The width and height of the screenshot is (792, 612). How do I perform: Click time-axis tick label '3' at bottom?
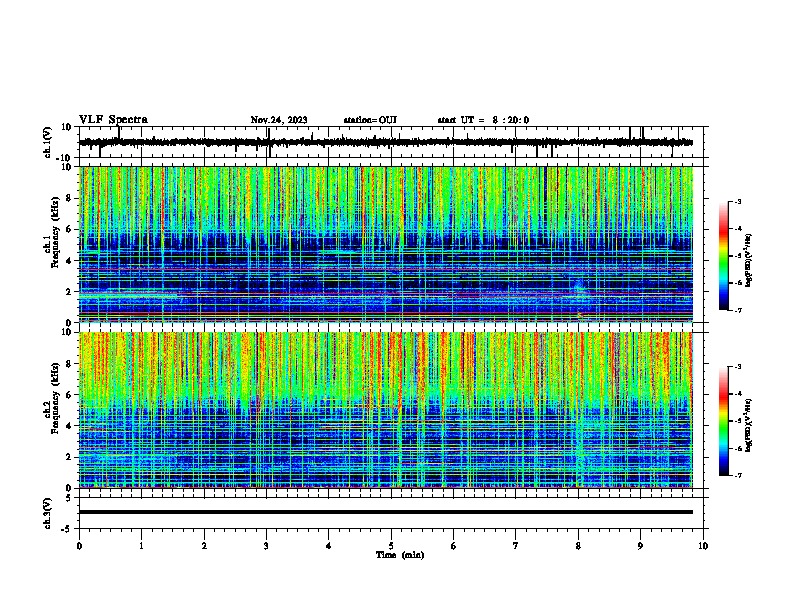267,546
